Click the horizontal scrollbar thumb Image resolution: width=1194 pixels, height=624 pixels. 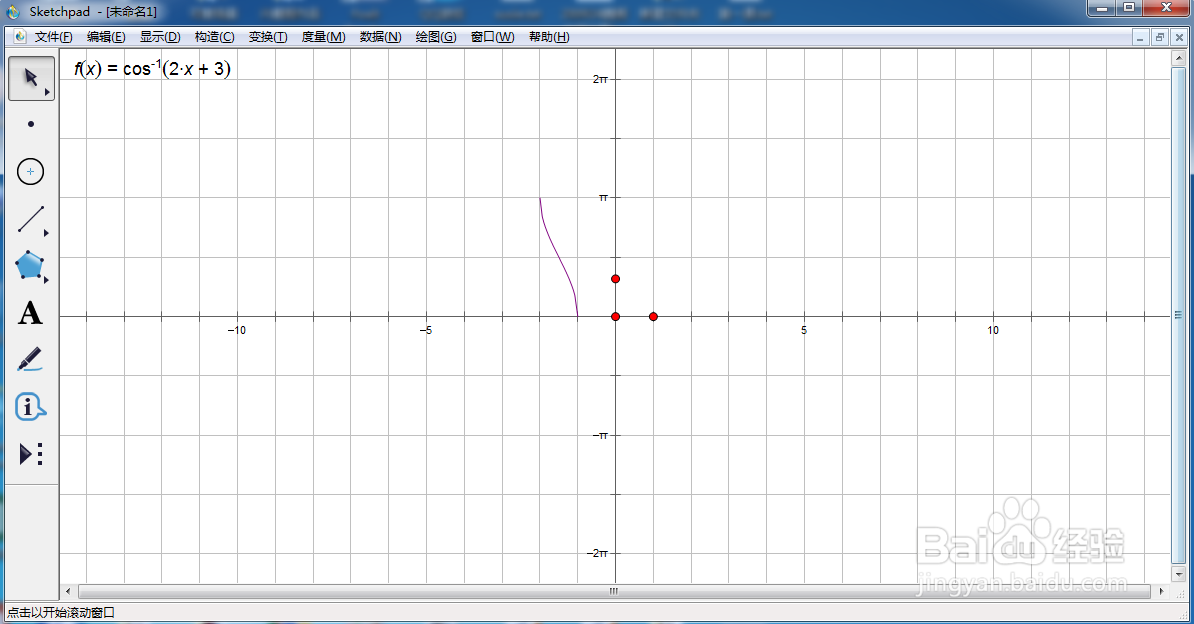pyautogui.click(x=614, y=591)
